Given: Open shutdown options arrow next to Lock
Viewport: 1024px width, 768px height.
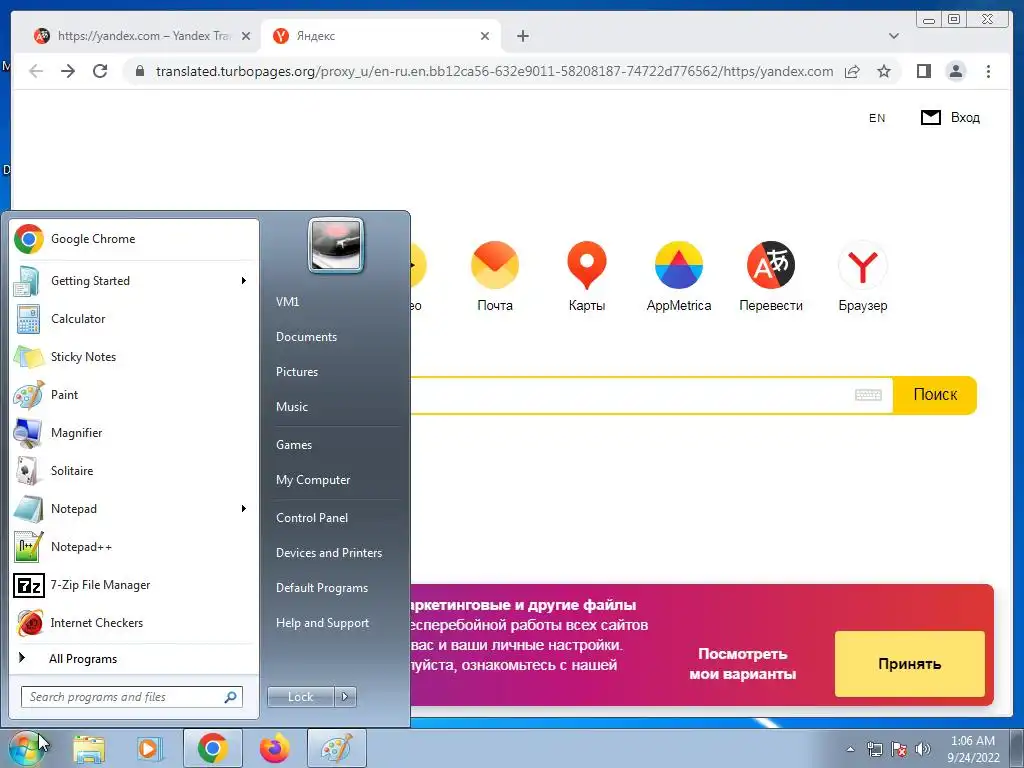Looking at the screenshot, I should point(345,697).
